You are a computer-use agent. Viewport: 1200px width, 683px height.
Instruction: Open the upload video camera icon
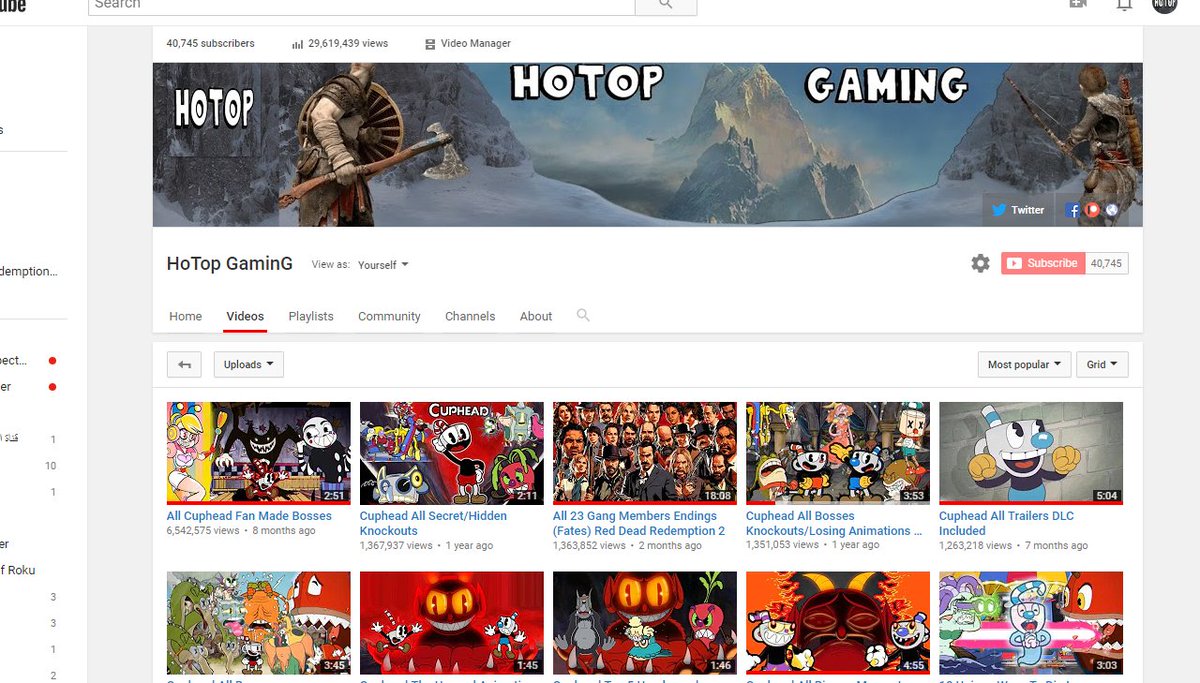(x=1078, y=4)
